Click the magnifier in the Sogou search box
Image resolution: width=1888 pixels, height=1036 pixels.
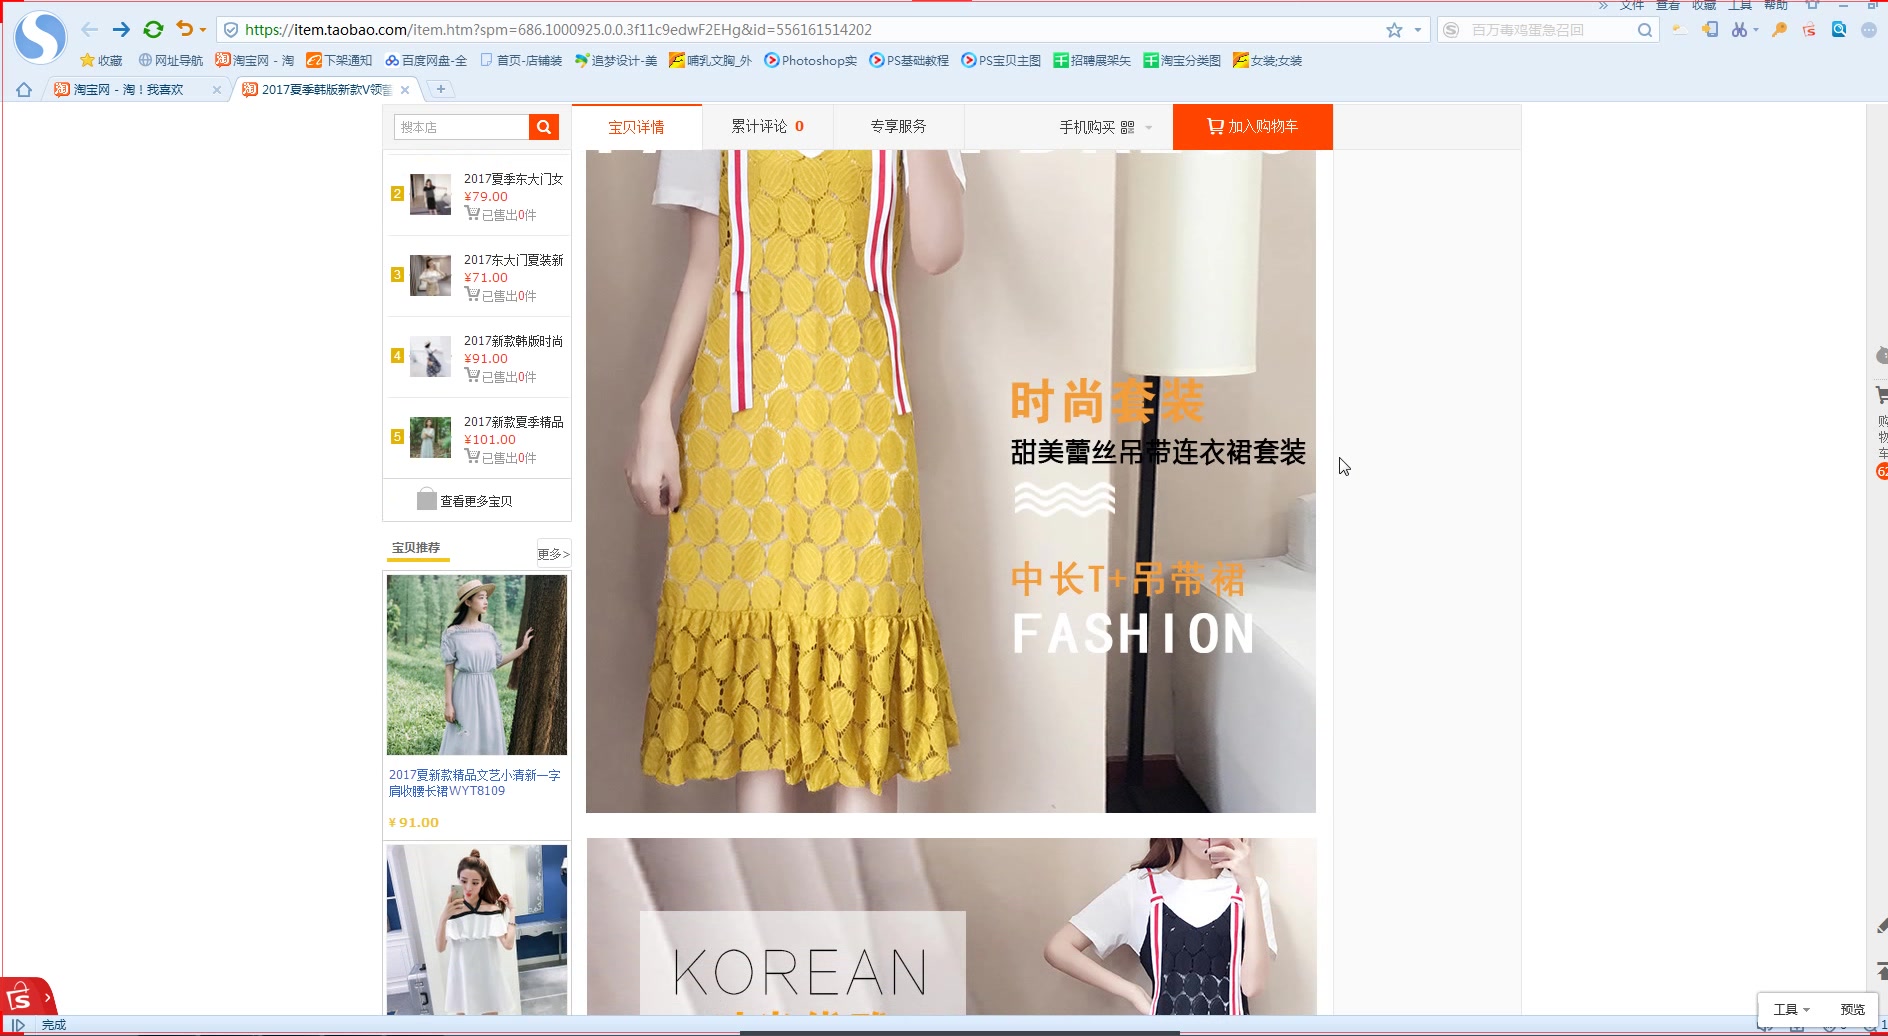point(1644,30)
